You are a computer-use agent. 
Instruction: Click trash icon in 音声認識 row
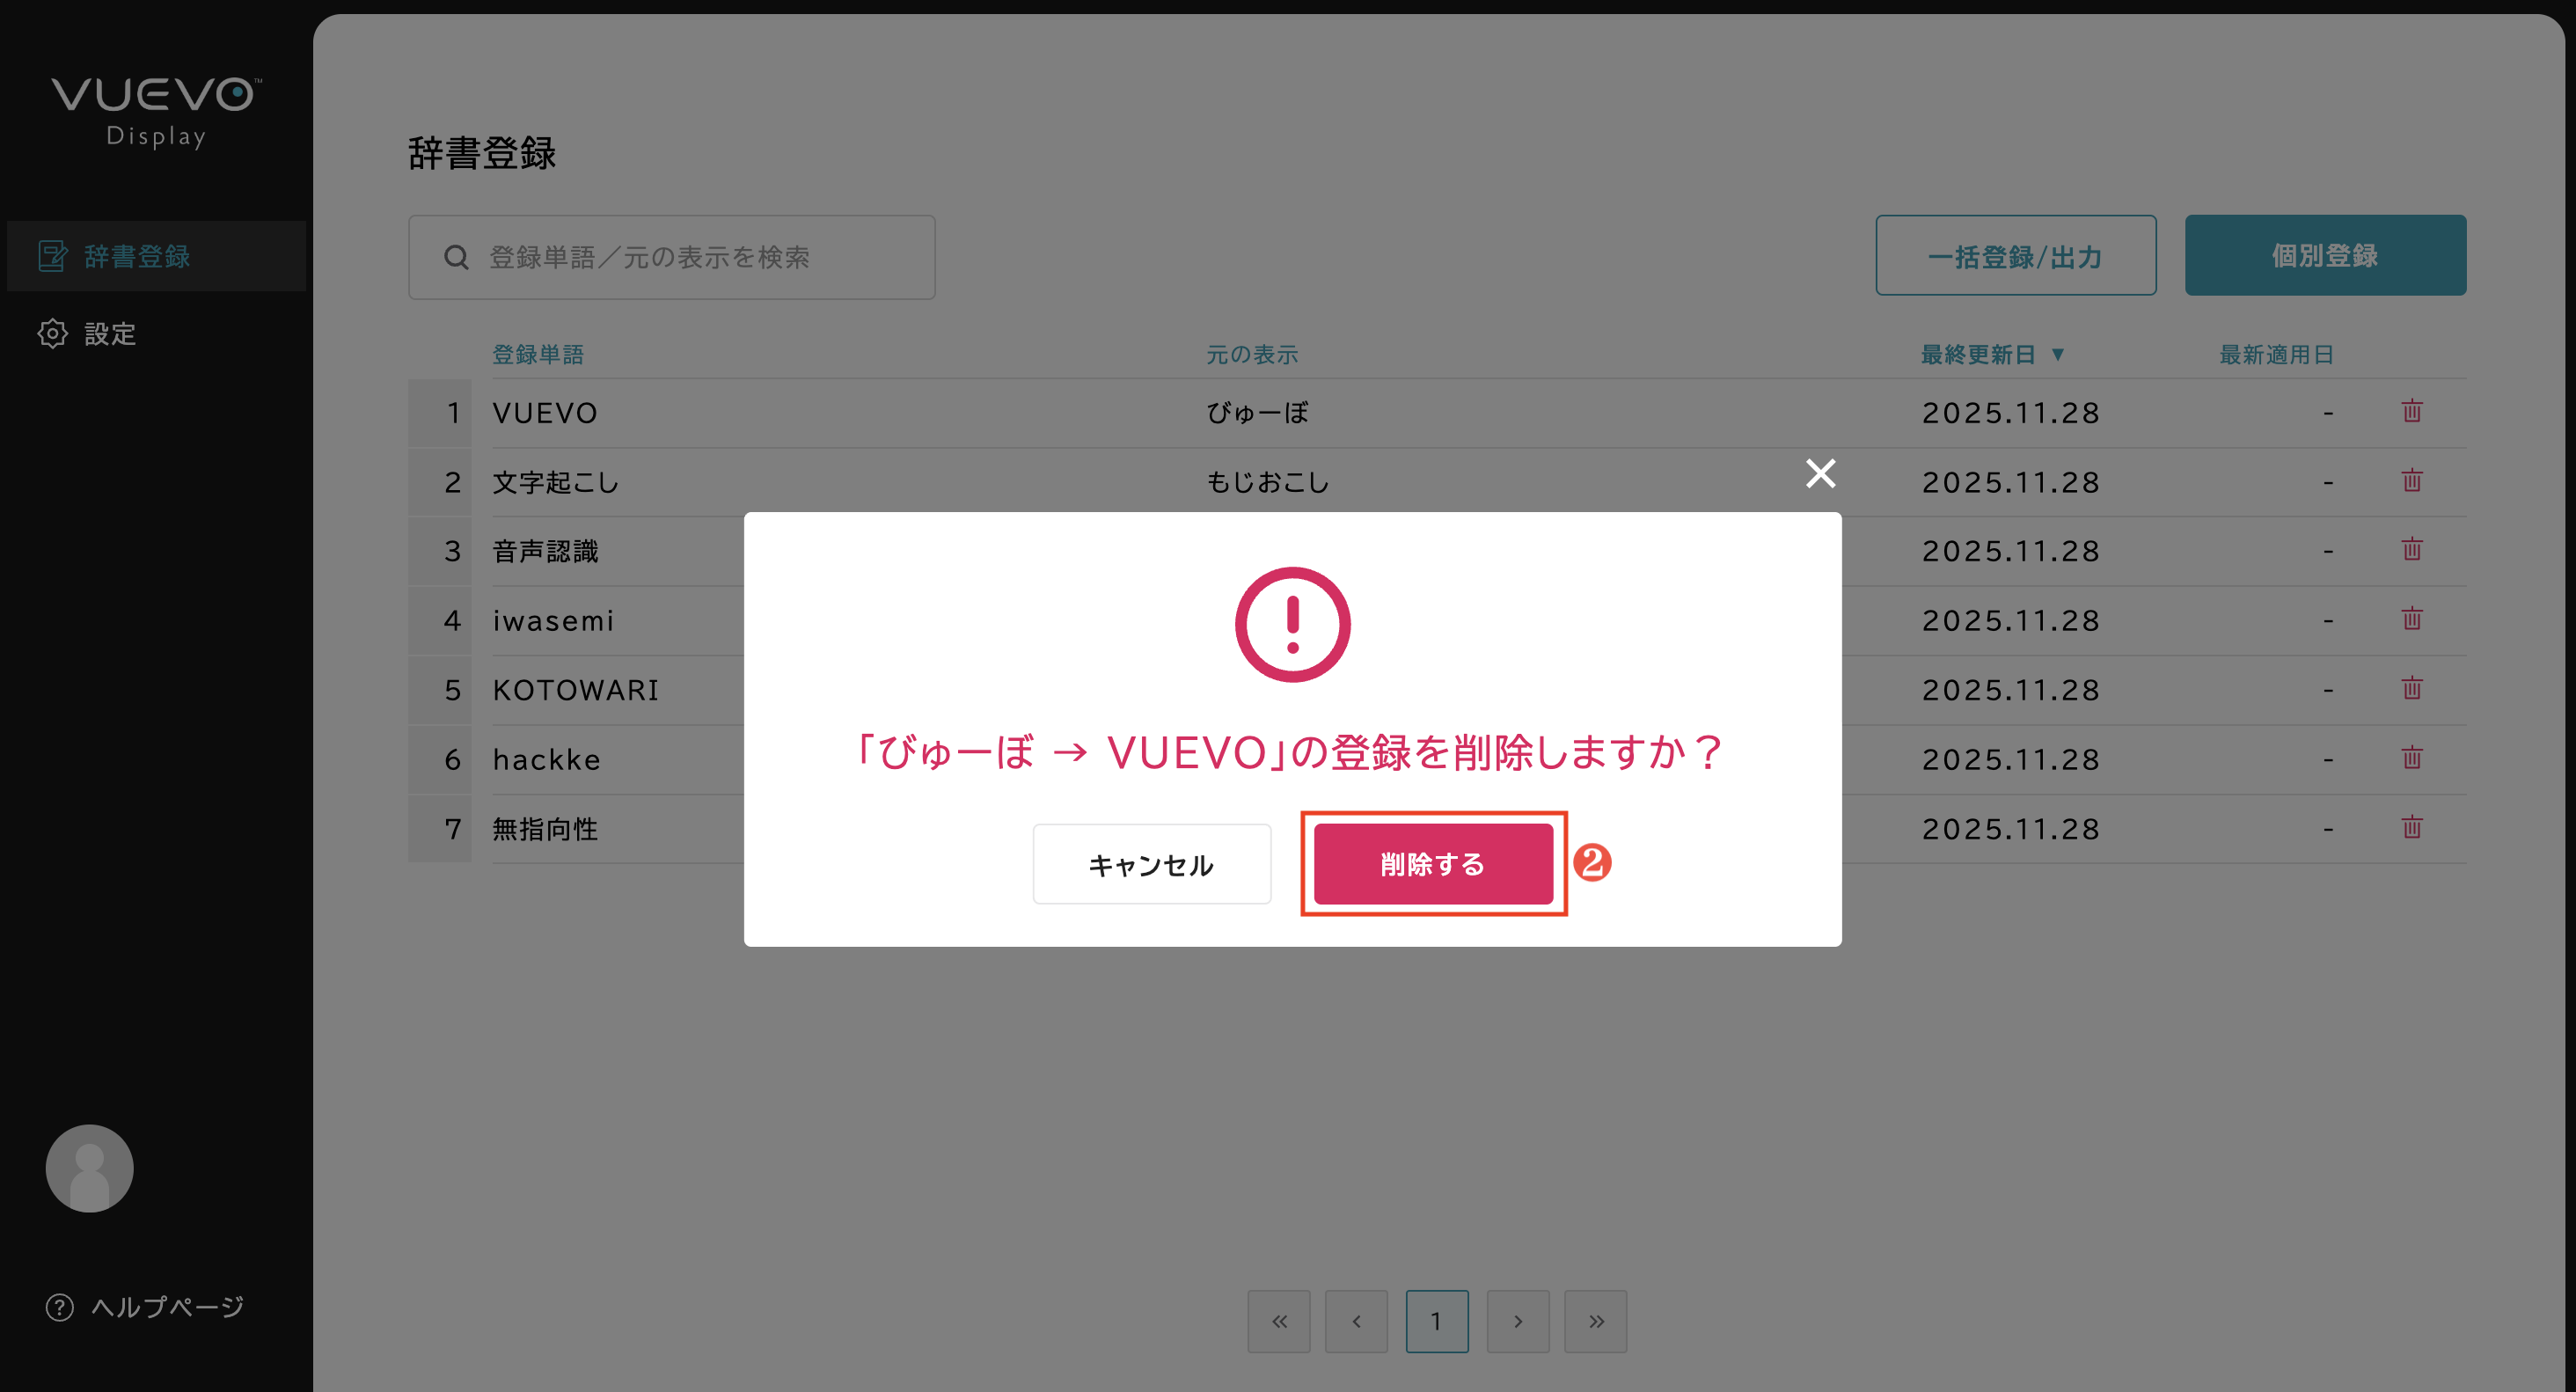click(x=2411, y=549)
